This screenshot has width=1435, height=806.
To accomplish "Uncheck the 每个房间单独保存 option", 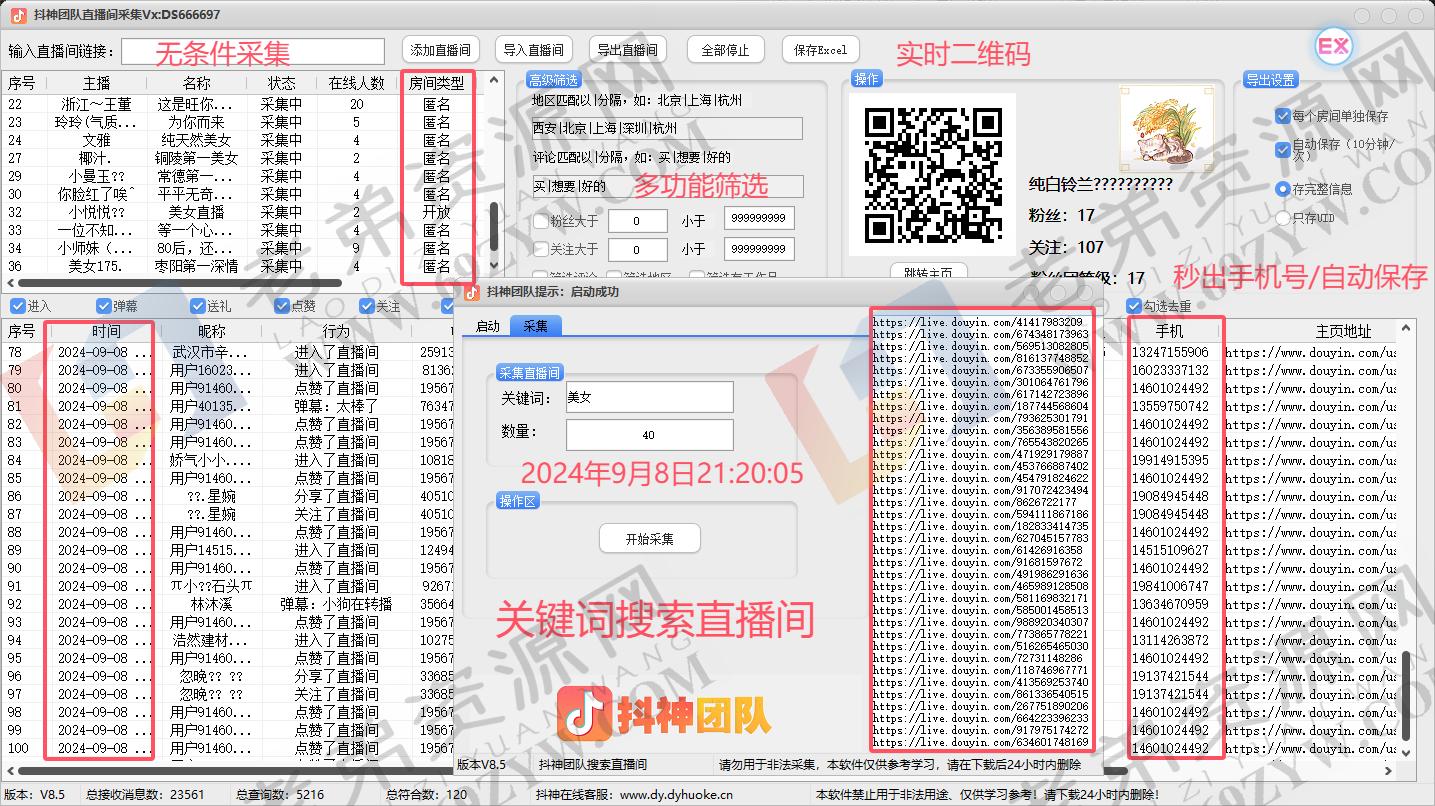I will pos(1283,116).
